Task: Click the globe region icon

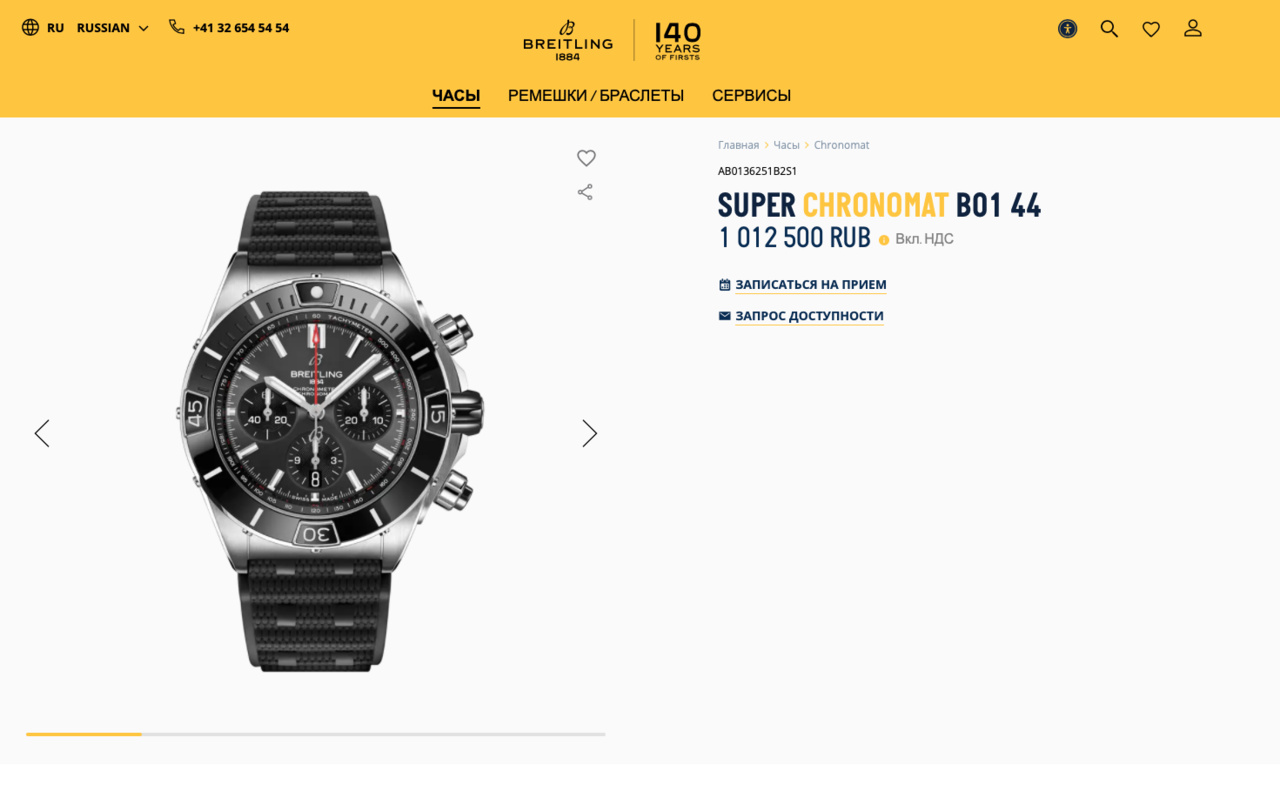Action: 31,28
